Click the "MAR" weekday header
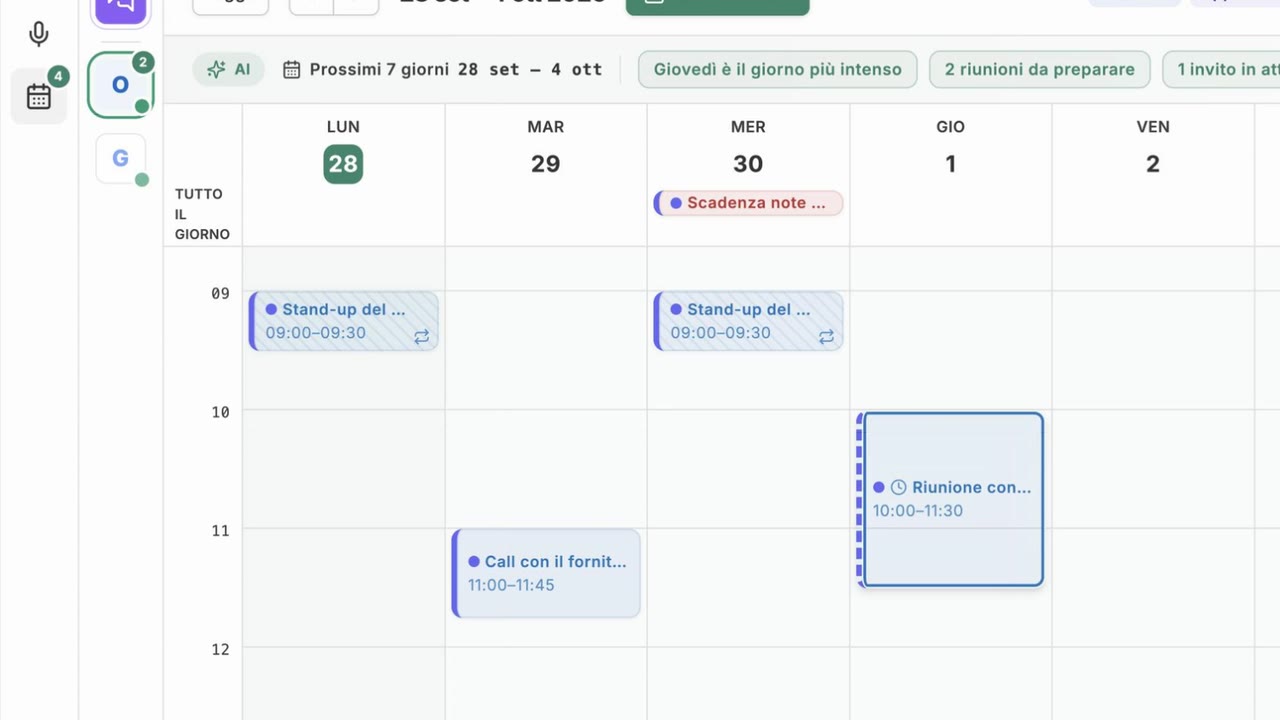 [x=546, y=127]
